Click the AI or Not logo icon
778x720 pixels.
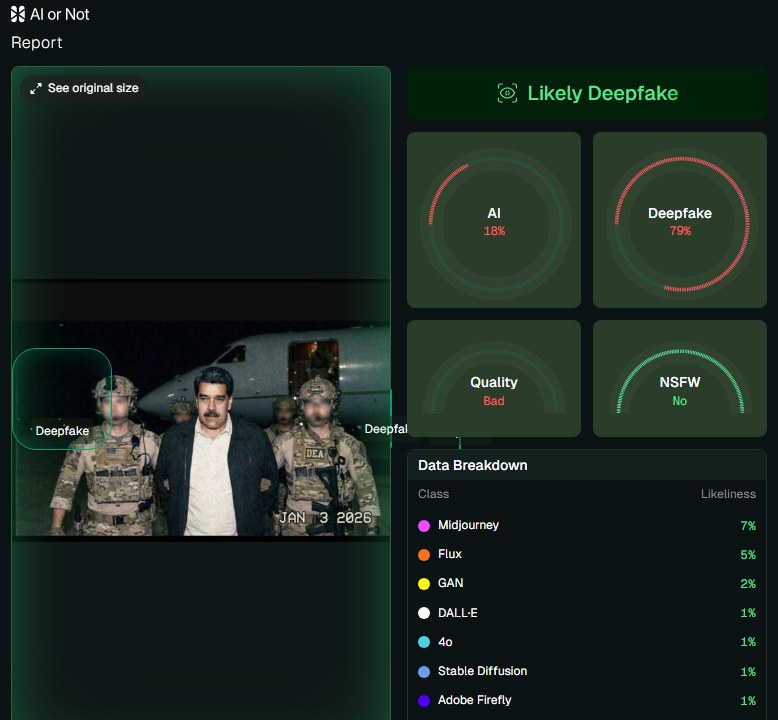18,14
